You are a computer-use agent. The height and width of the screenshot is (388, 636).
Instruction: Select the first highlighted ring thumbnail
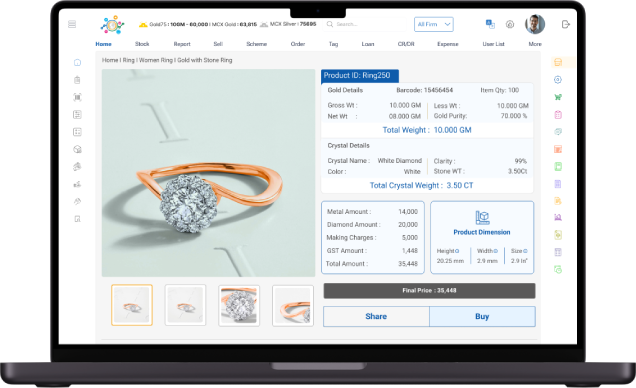[x=132, y=305]
